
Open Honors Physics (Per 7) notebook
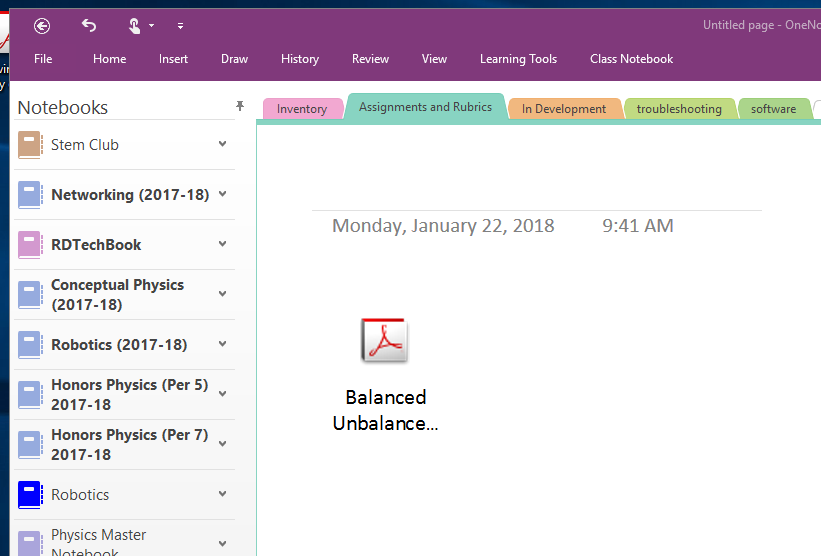[x=125, y=444]
